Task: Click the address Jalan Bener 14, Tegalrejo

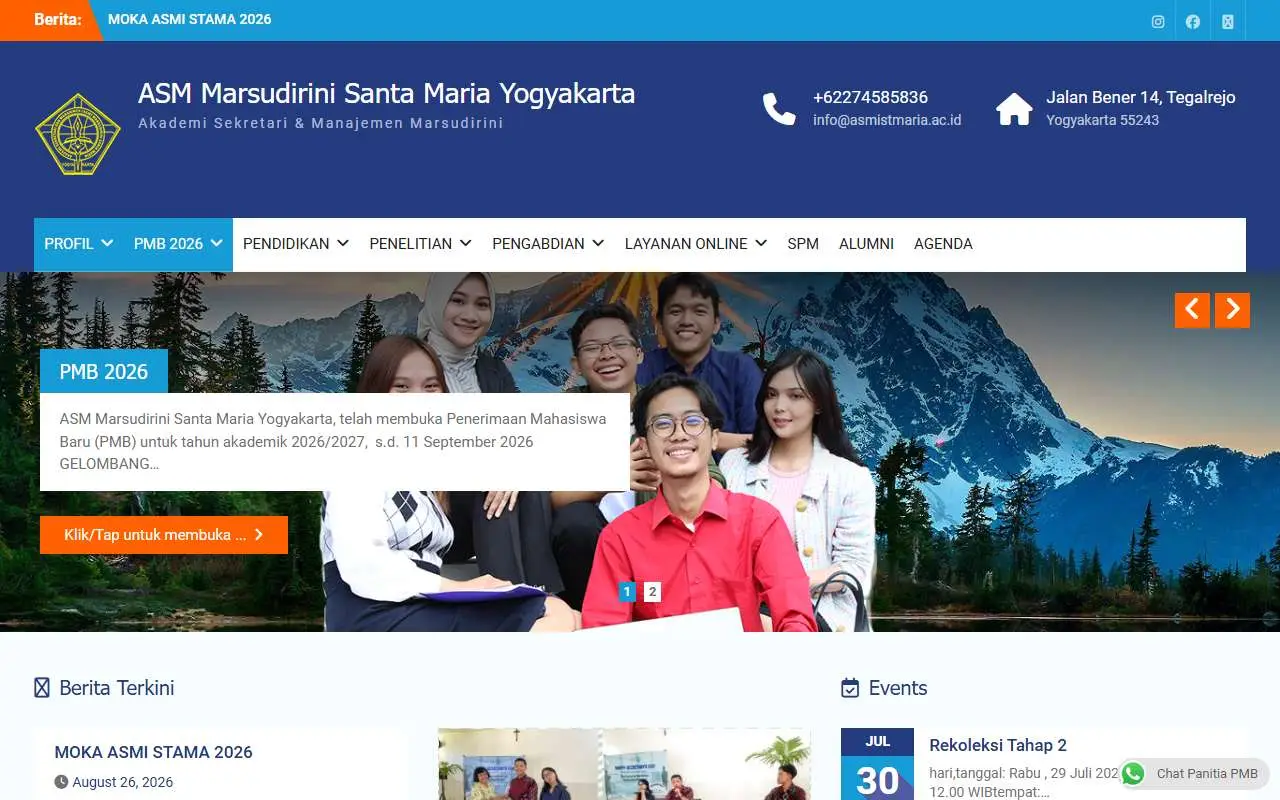Action: point(1141,97)
